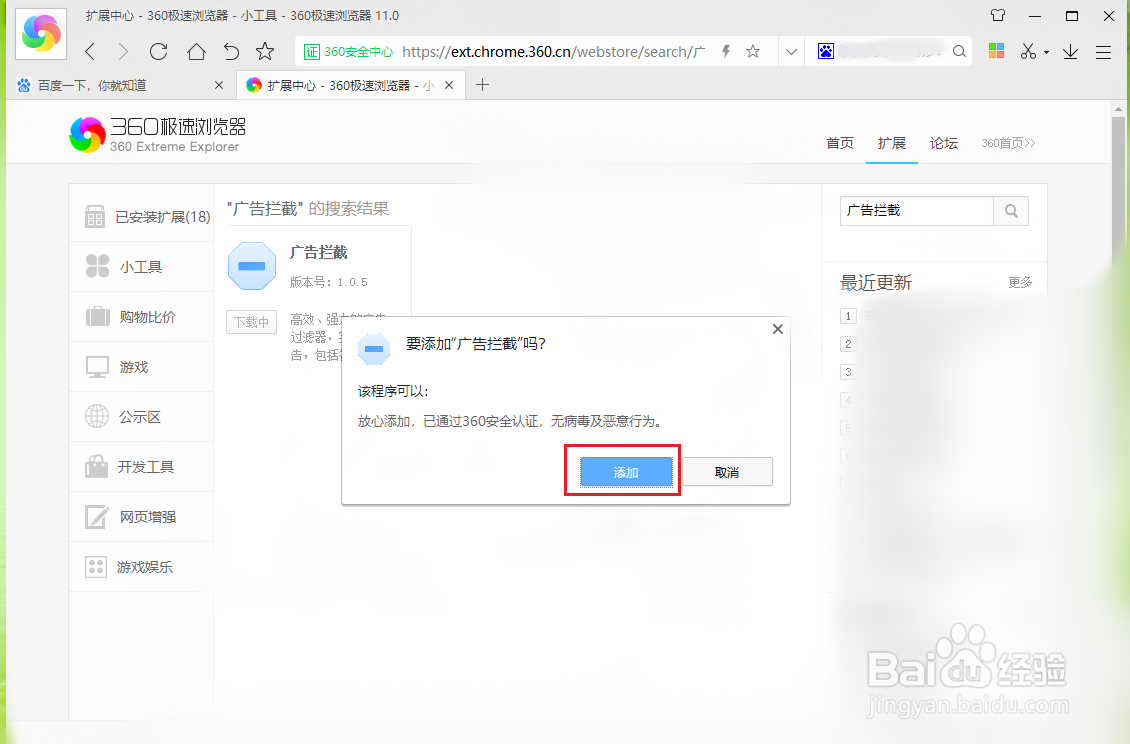The image size is (1130, 744).
Task: Click the extension search magnifier button
Action: [1011, 211]
